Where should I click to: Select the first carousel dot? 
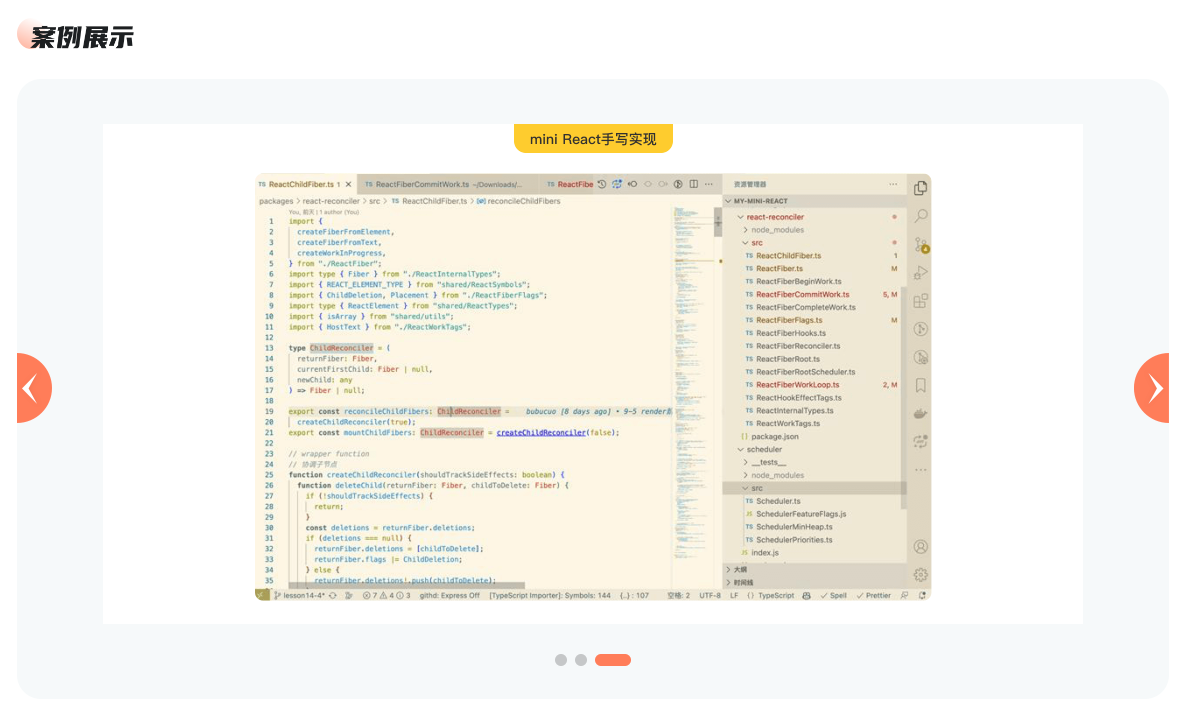pyautogui.click(x=561, y=660)
